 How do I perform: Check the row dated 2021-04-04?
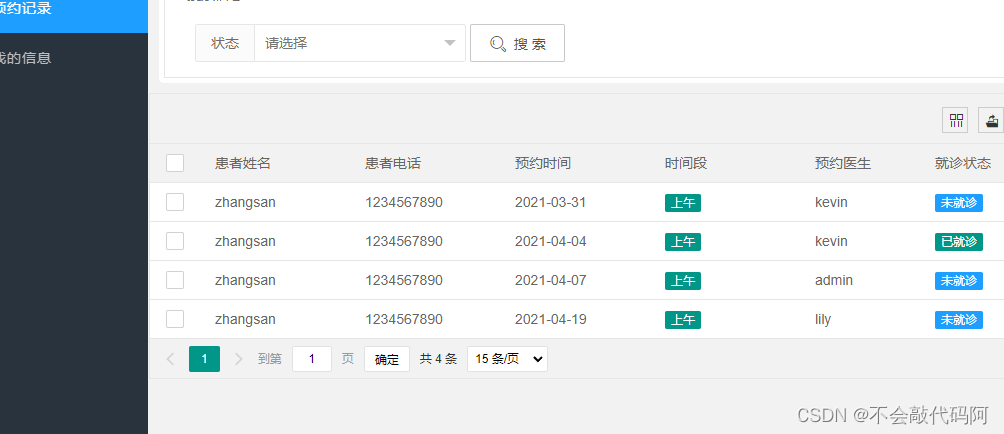pos(175,241)
